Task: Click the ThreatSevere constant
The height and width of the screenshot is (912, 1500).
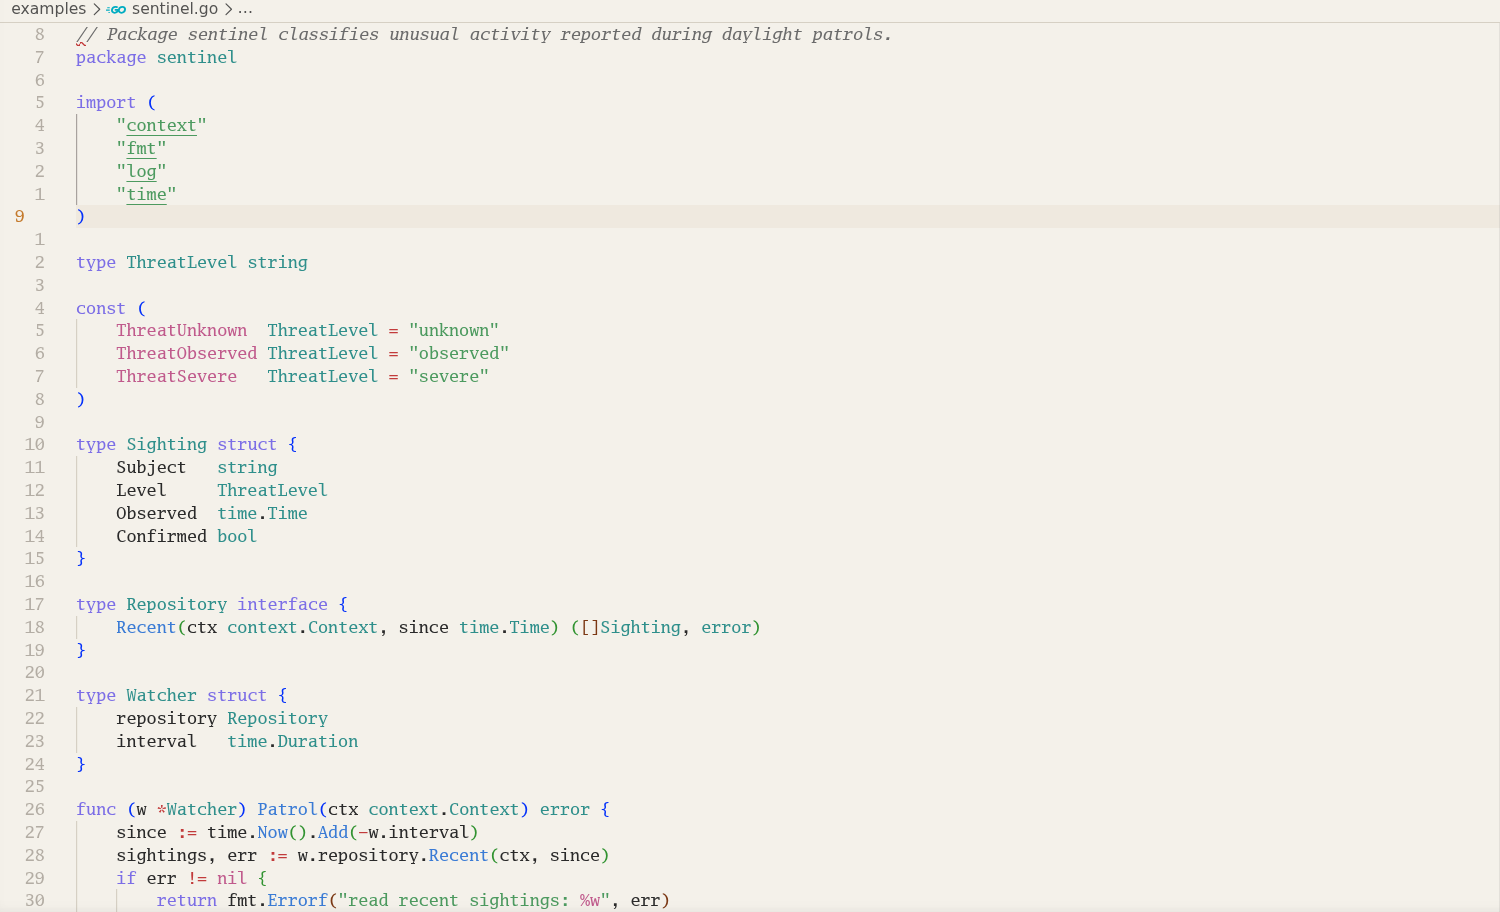Action: coord(176,376)
